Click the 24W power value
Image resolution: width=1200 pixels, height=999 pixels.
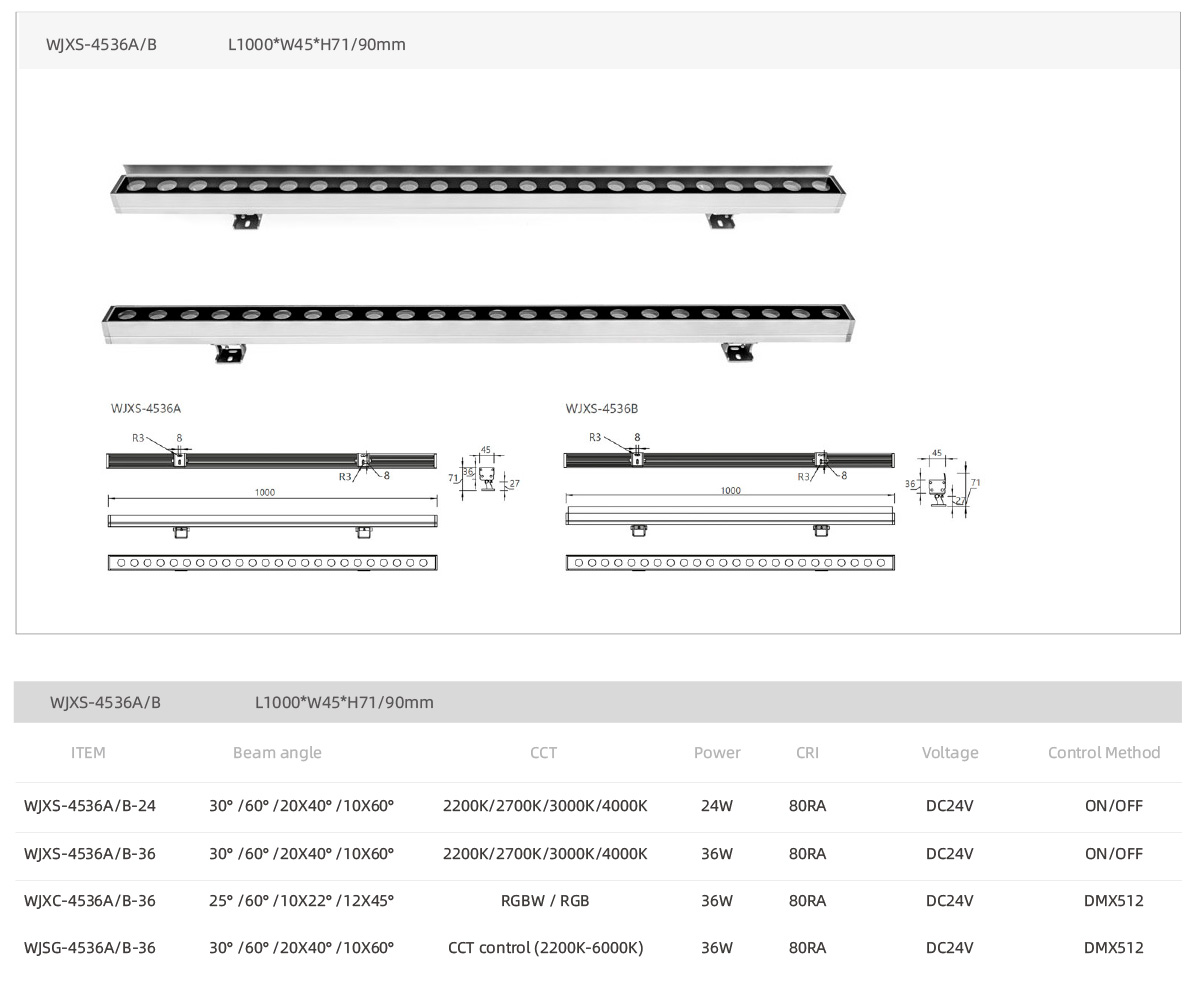coord(717,805)
